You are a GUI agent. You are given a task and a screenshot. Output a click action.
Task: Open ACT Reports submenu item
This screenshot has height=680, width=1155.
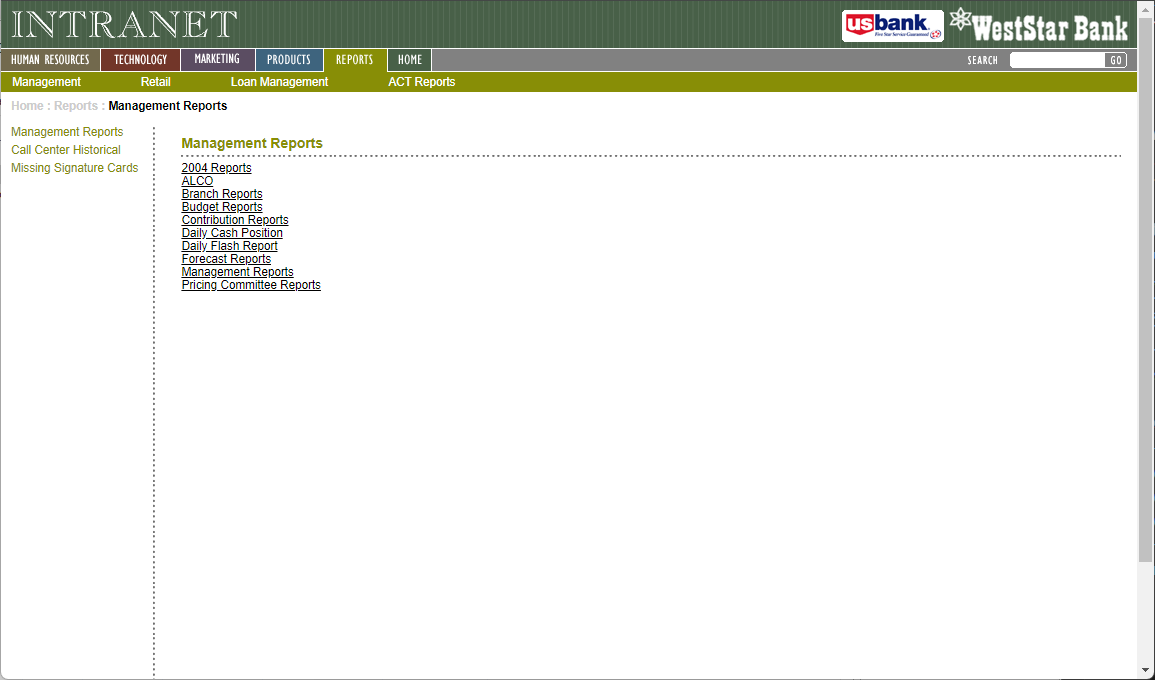[x=421, y=82]
